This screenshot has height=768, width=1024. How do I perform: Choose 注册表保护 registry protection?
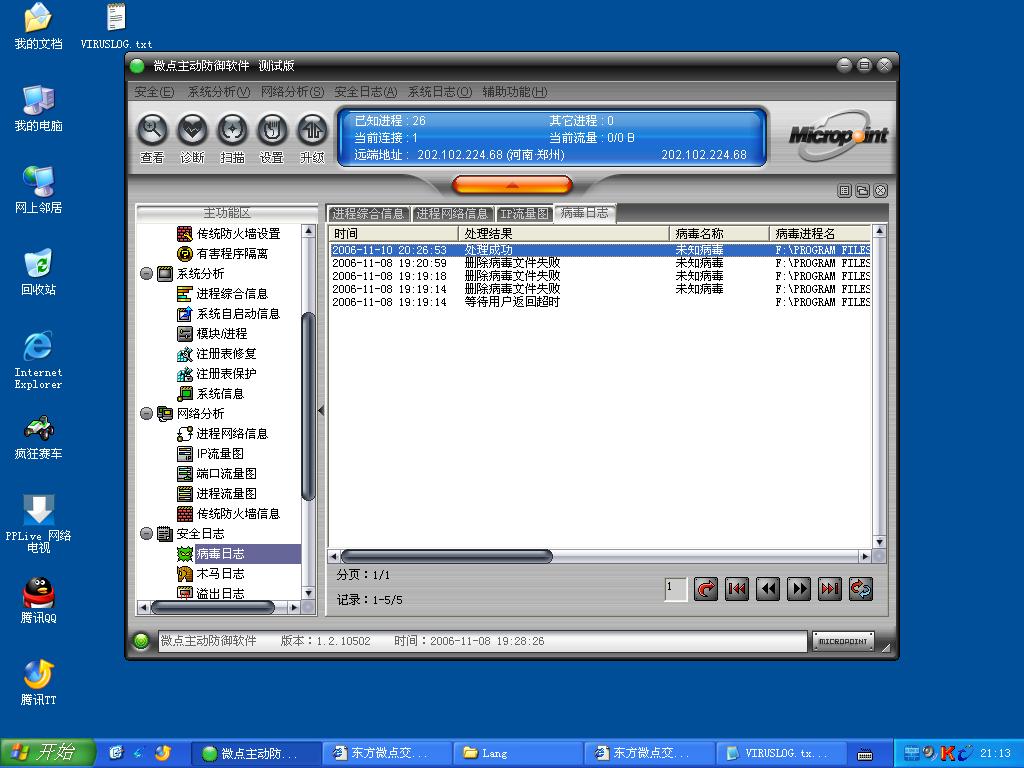pyautogui.click(x=217, y=374)
